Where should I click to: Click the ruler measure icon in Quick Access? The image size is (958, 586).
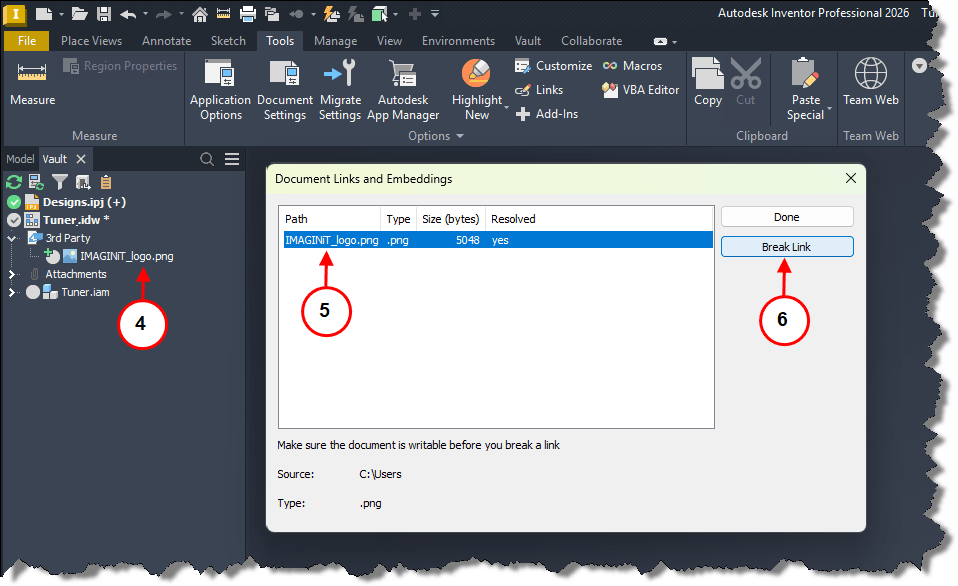pyautogui.click(x=224, y=13)
